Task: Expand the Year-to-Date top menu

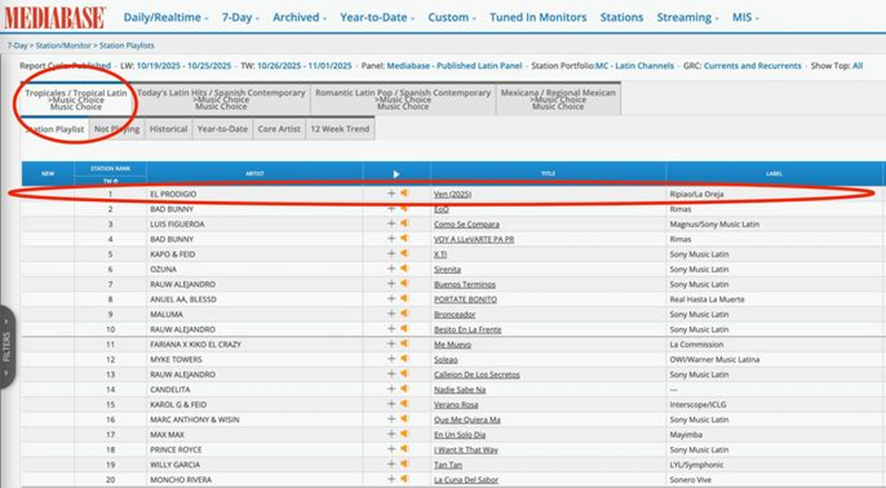Action: [378, 17]
